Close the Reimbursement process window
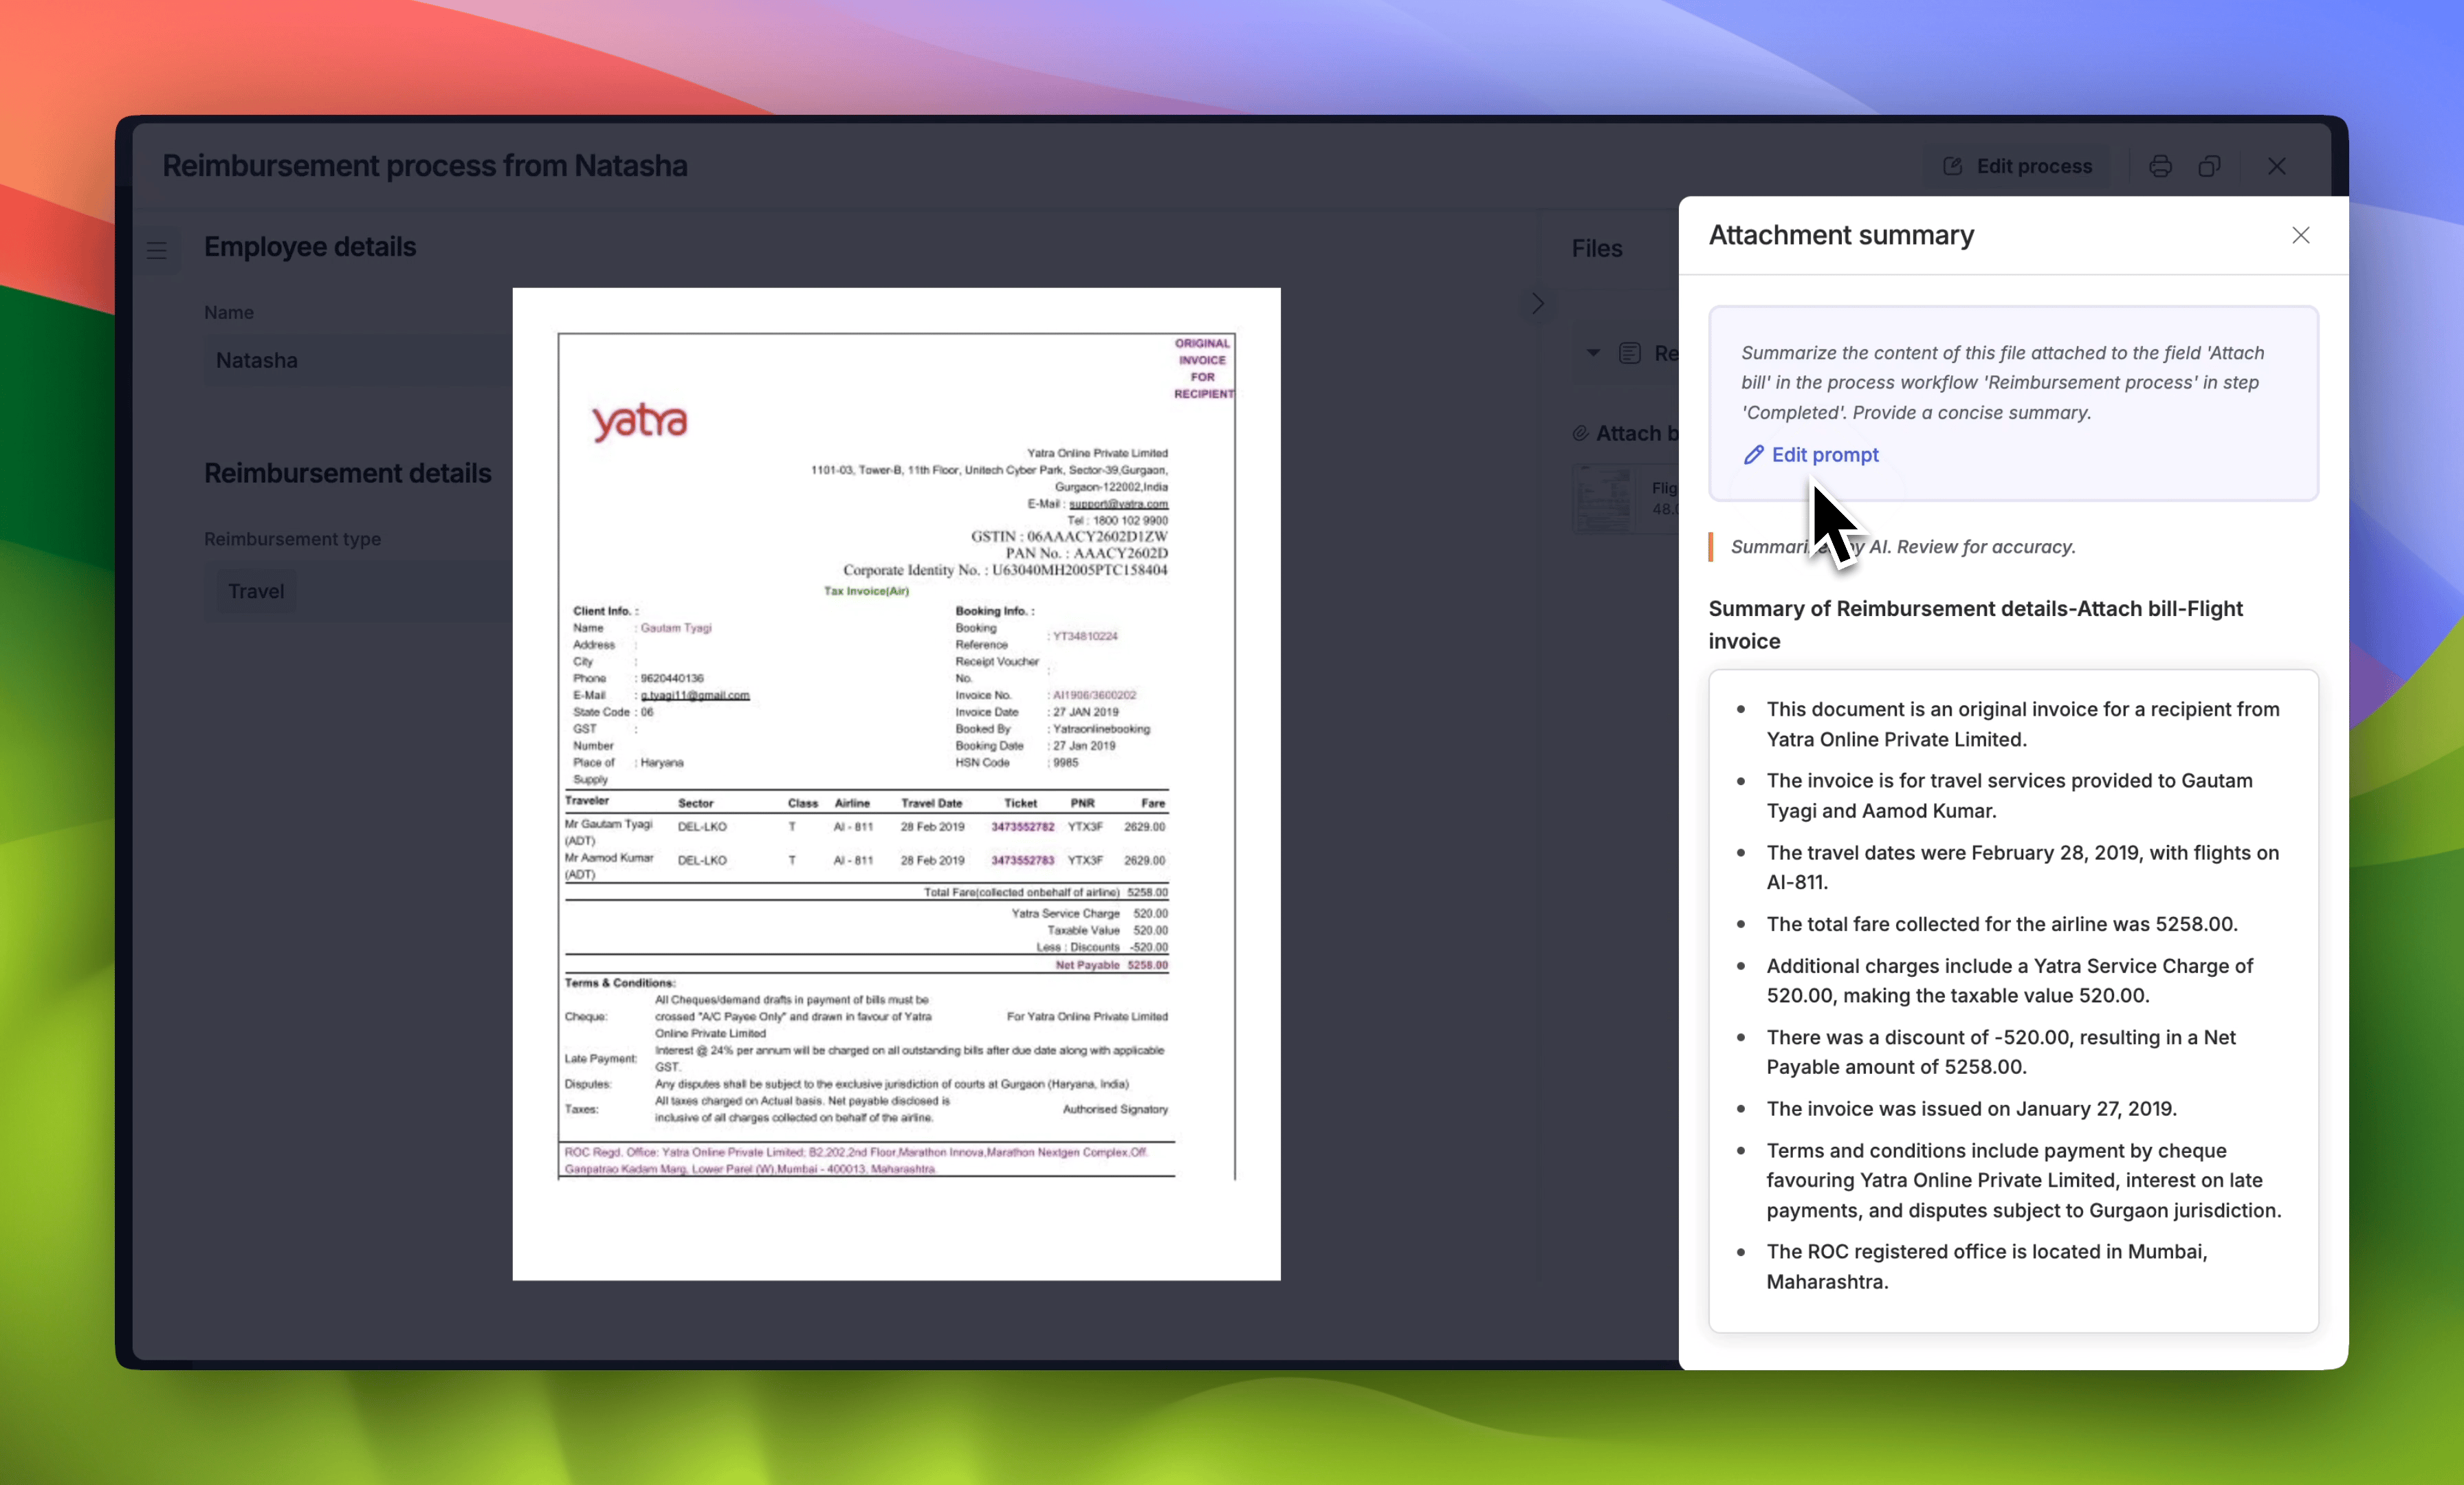The height and width of the screenshot is (1485, 2464). (2277, 166)
